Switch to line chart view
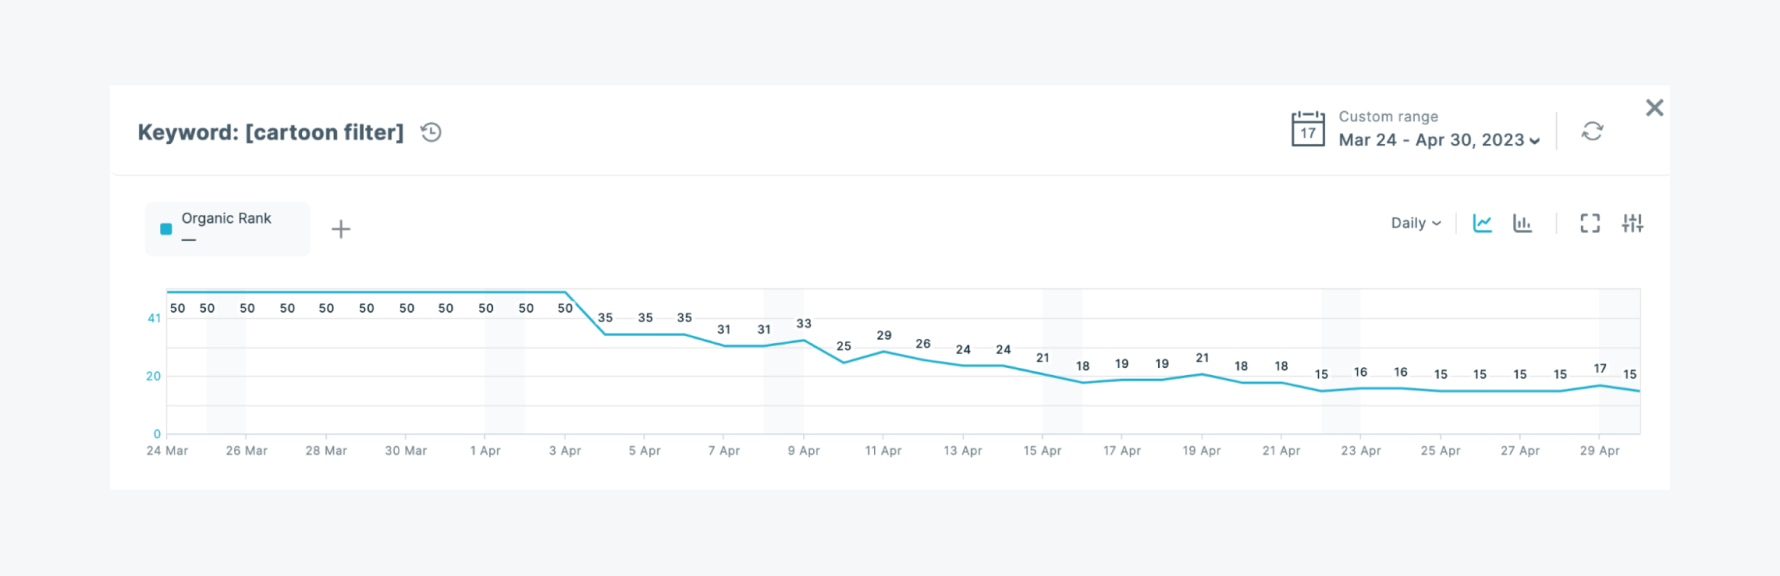The image size is (1780, 576). tap(1482, 223)
